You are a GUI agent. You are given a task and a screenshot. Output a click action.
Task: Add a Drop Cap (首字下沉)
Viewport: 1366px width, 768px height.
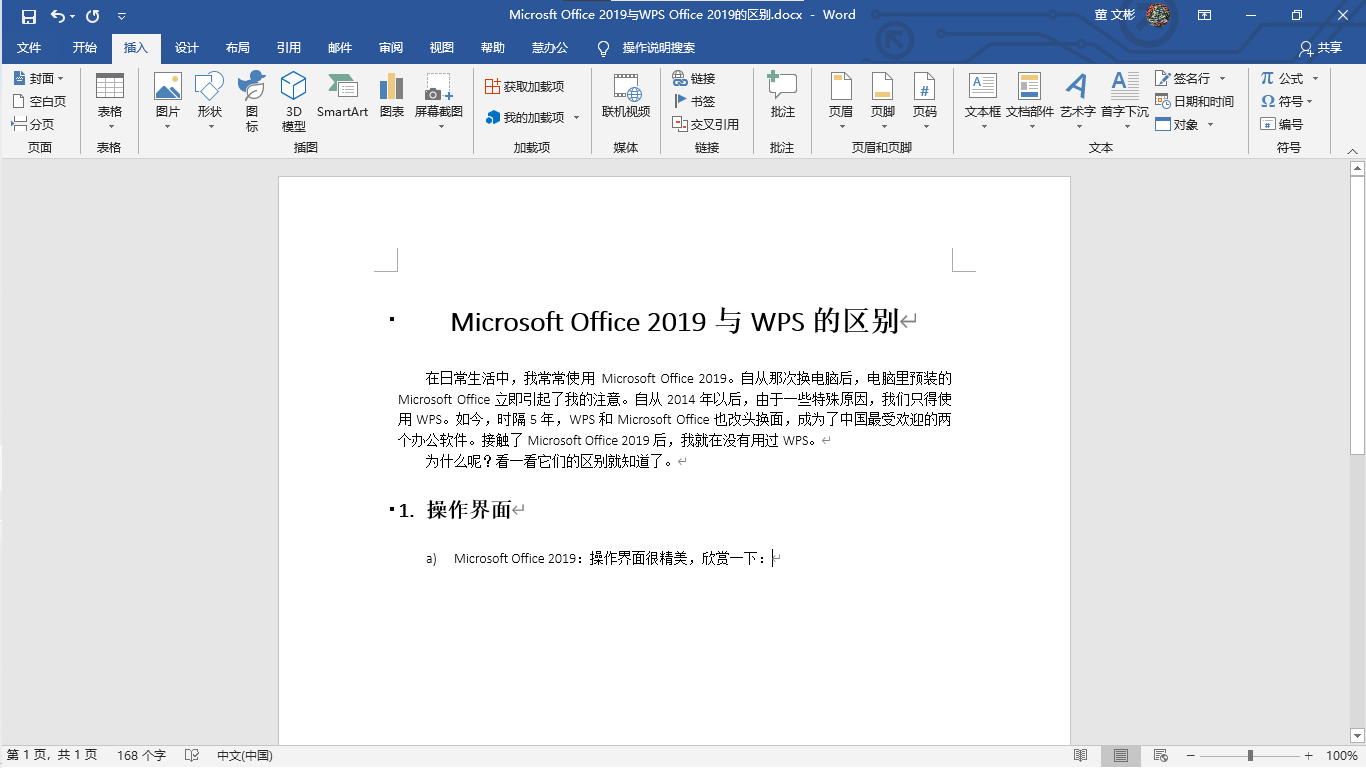(x=1125, y=102)
